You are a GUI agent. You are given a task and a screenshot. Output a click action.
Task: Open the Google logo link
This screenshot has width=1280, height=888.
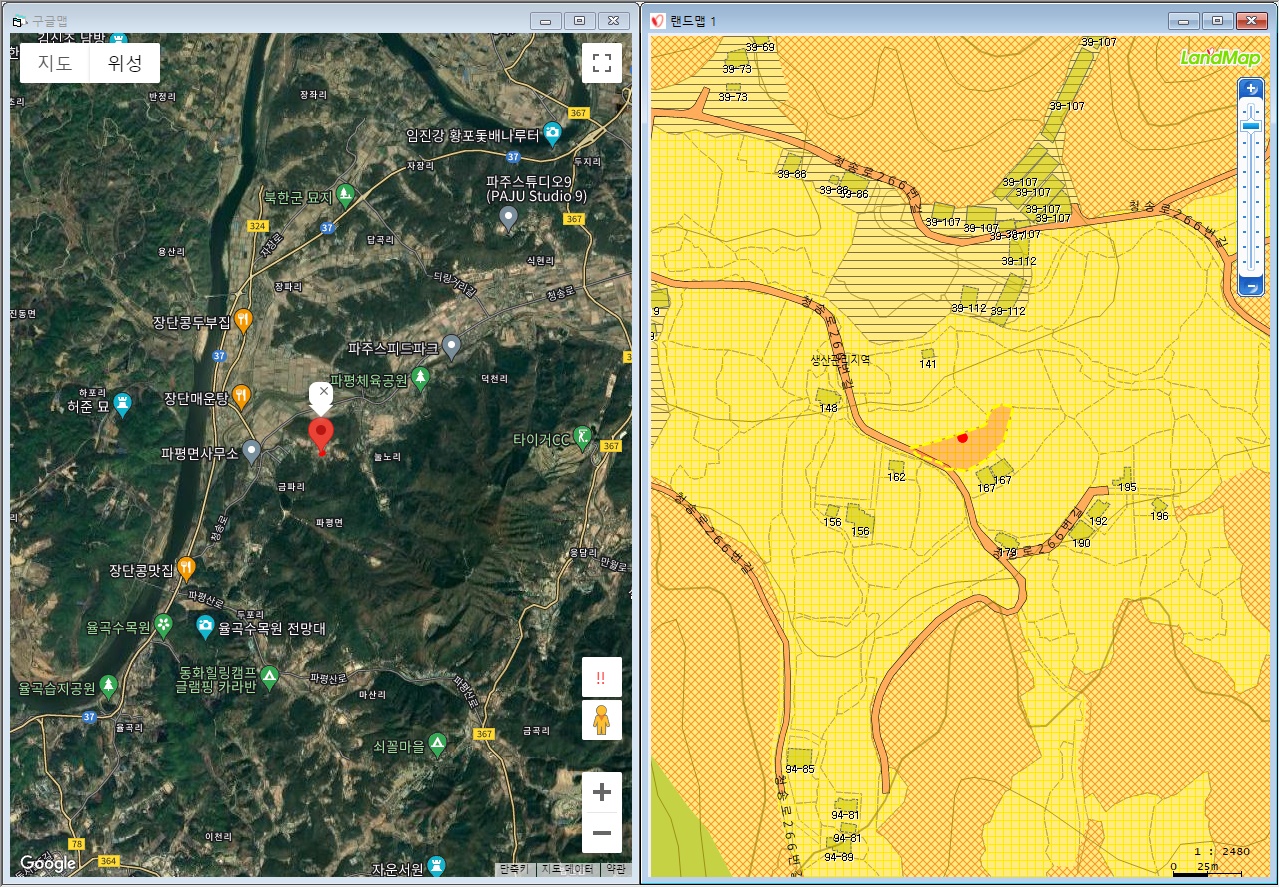[x=48, y=864]
